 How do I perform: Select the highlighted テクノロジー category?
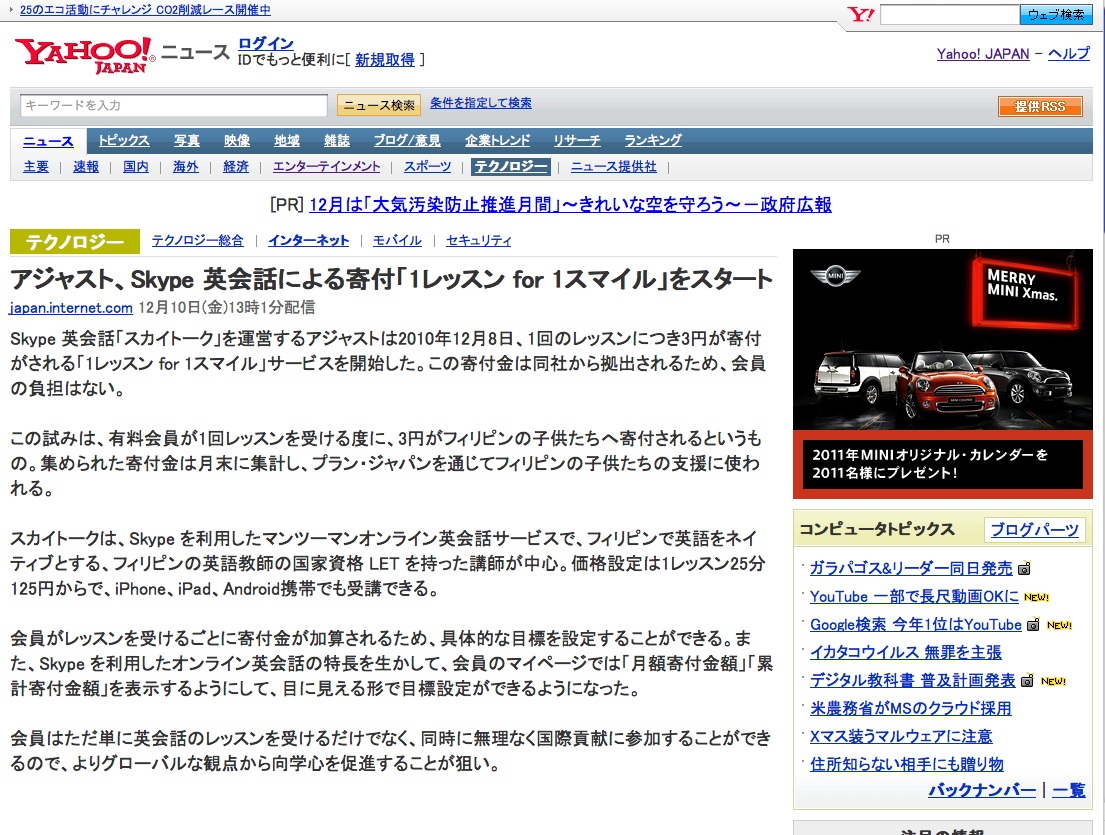pyautogui.click(x=511, y=167)
